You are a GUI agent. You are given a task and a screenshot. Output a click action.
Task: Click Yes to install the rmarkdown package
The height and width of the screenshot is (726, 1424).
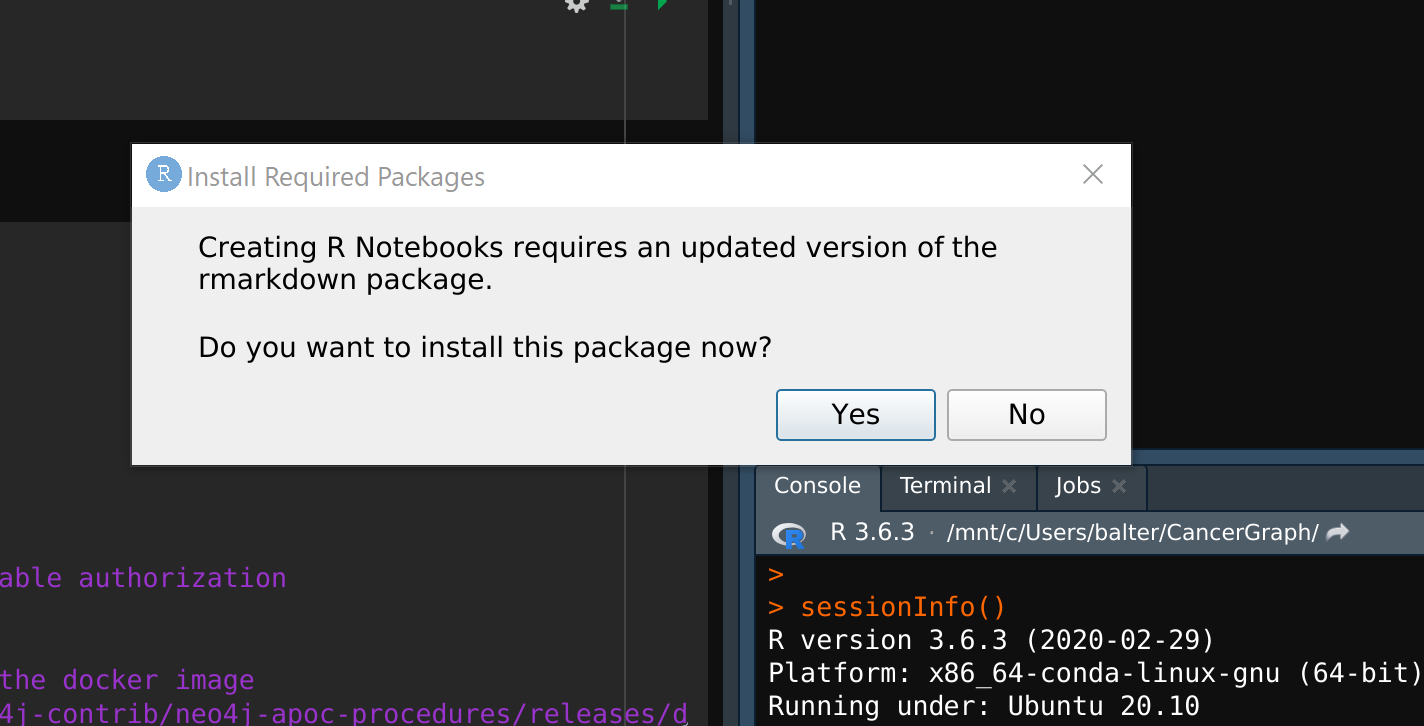[855, 414]
